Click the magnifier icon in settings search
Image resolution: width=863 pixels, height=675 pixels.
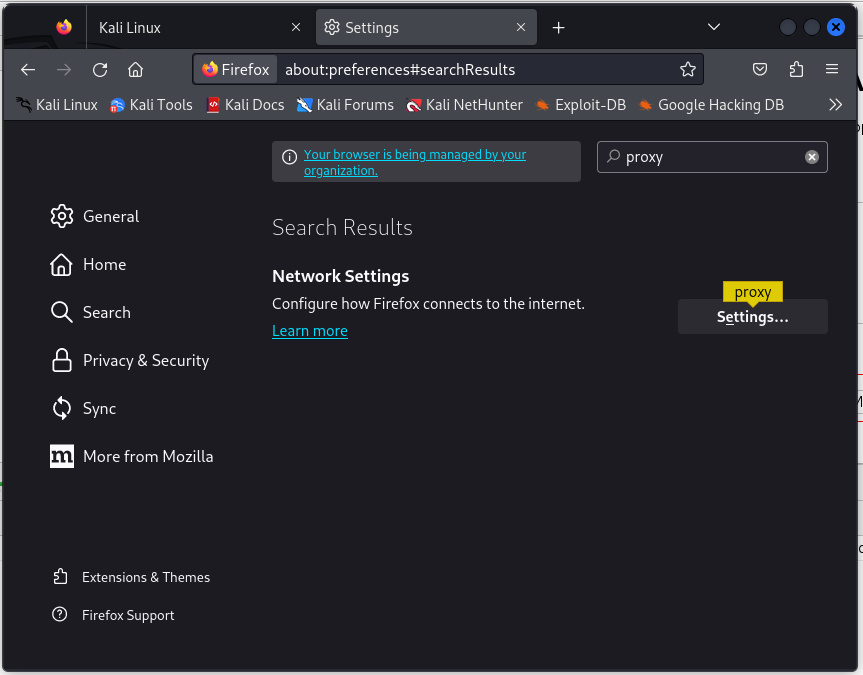click(613, 156)
